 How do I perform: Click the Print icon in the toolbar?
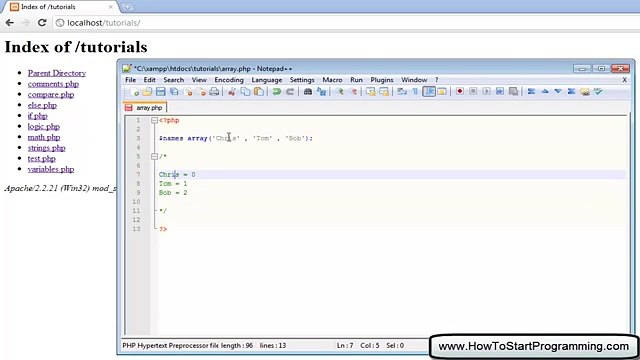pos(214,92)
